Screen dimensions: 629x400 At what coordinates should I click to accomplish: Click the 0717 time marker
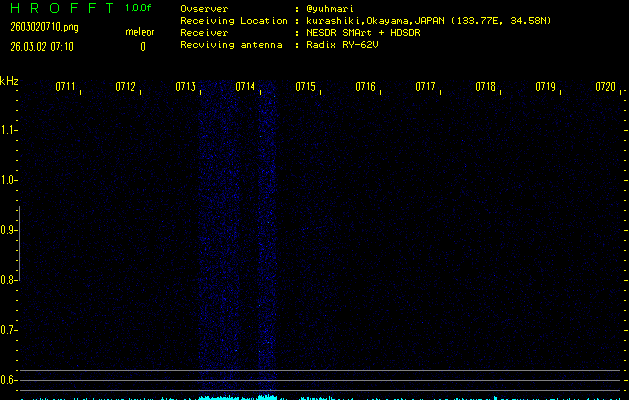pos(425,86)
